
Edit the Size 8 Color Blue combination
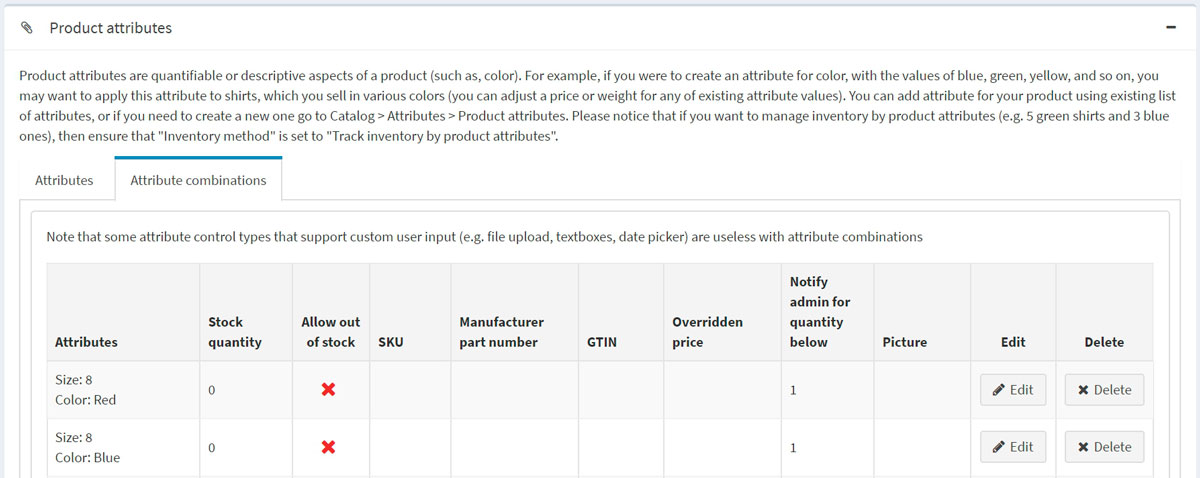point(1013,447)
